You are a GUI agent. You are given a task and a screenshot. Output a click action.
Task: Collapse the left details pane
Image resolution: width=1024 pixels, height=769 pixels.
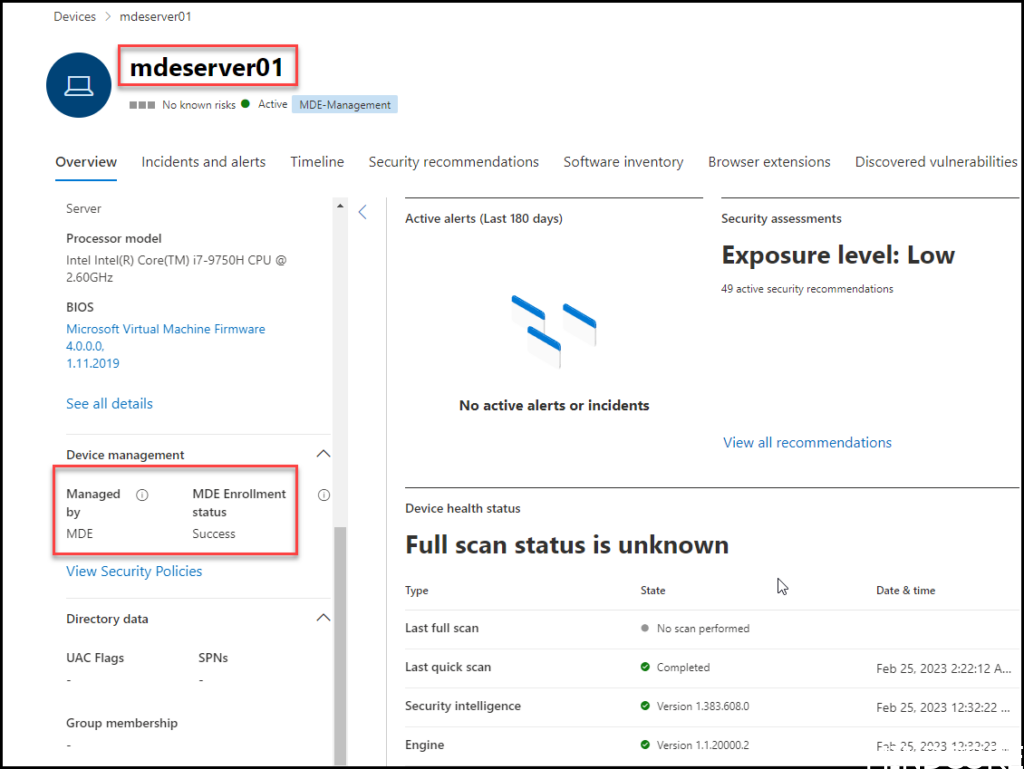click(x=363, y=211)
